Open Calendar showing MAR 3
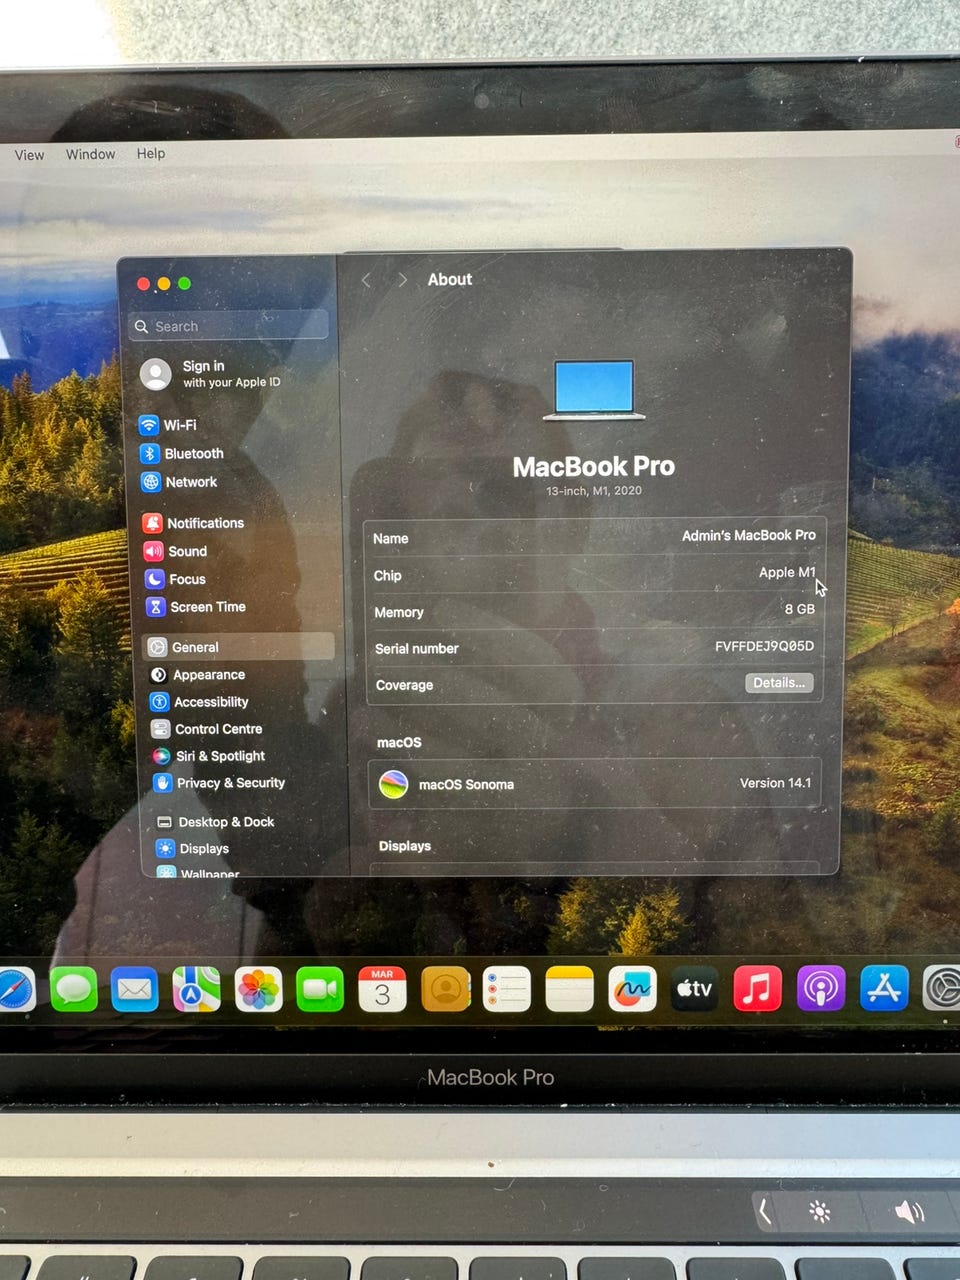Viewport: 960px width, 1280px height. [382, 990]
